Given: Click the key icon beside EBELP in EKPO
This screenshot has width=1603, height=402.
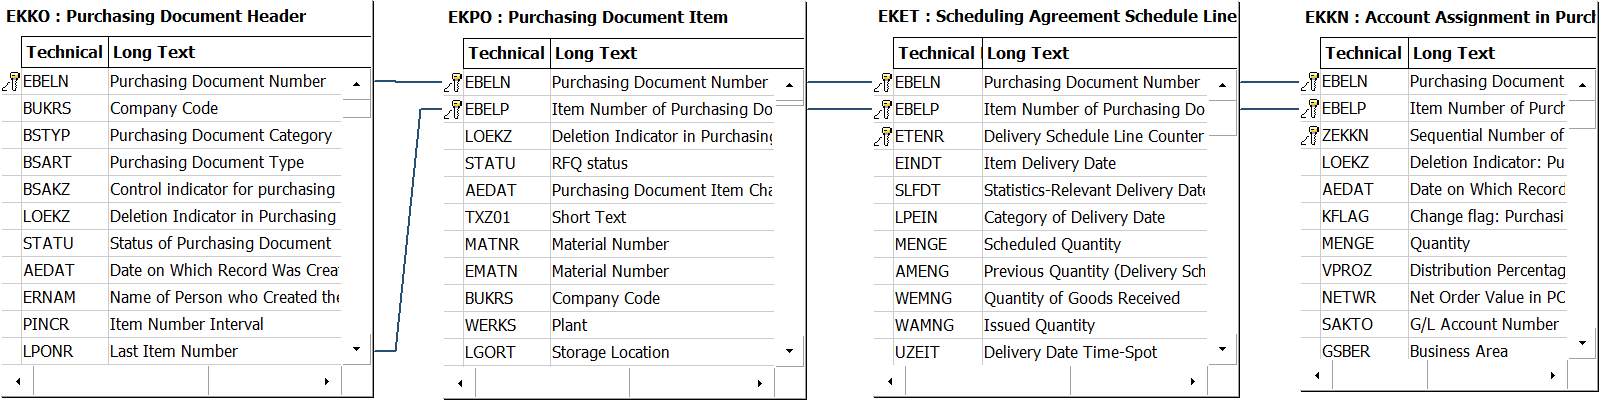Looking at the screenshot, I should [x=454, y=109].
